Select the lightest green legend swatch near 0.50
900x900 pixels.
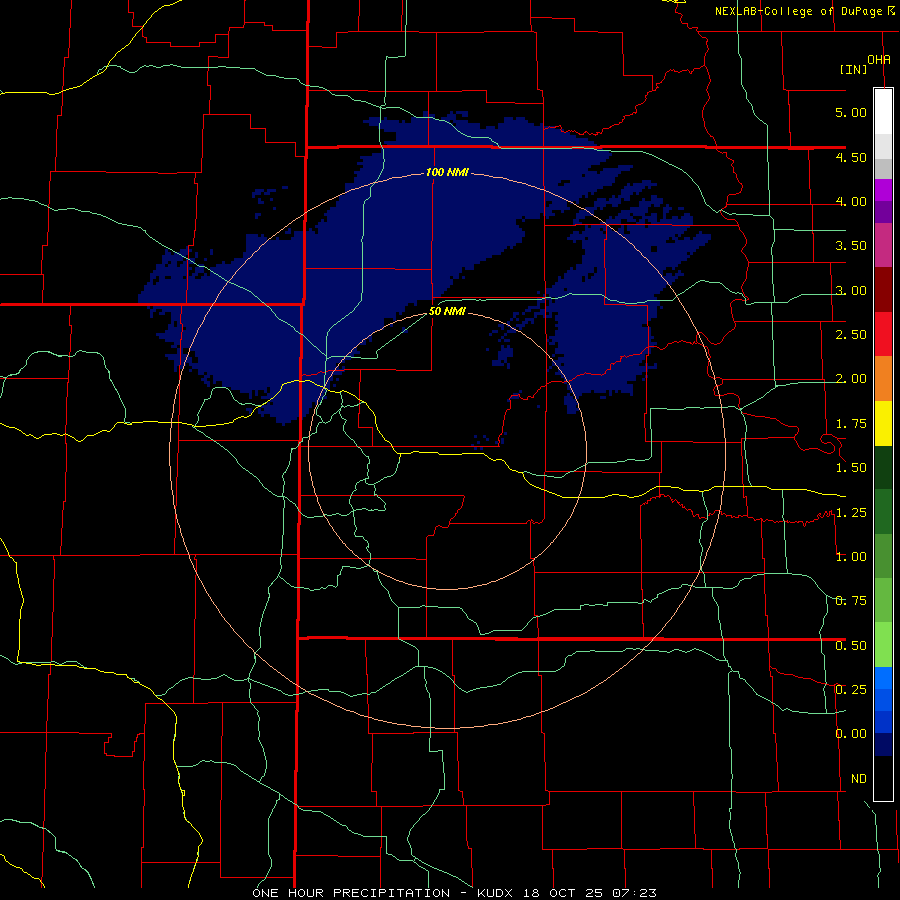(x=883, y=645)
